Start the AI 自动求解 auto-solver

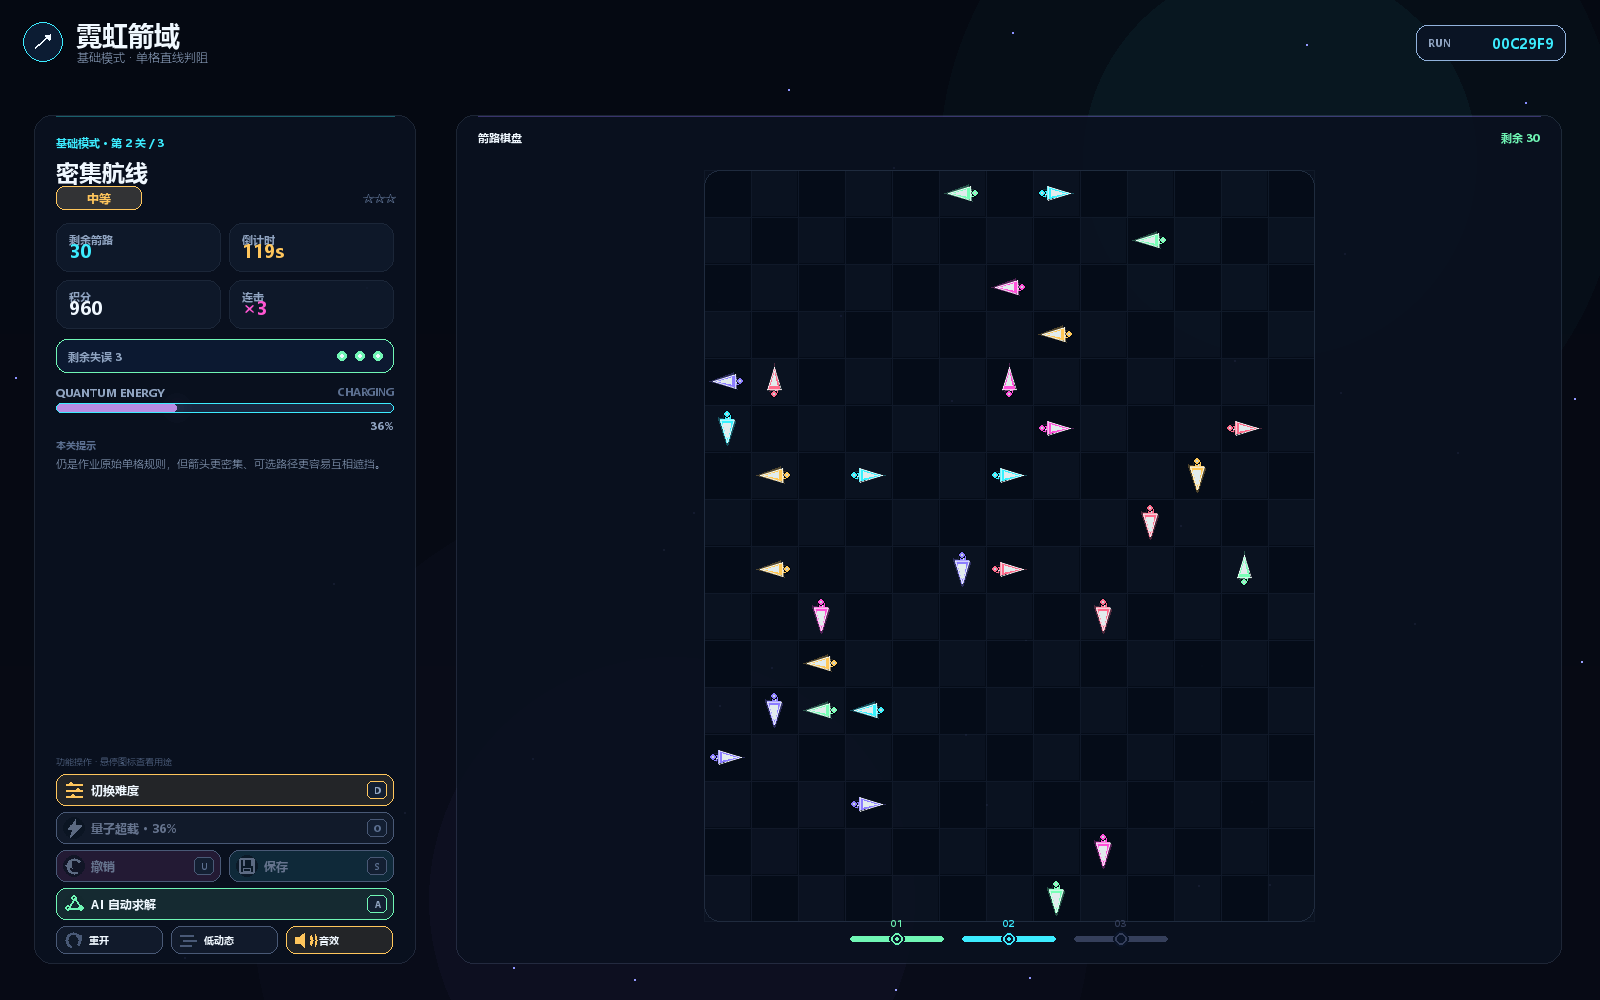coord(225,904)
